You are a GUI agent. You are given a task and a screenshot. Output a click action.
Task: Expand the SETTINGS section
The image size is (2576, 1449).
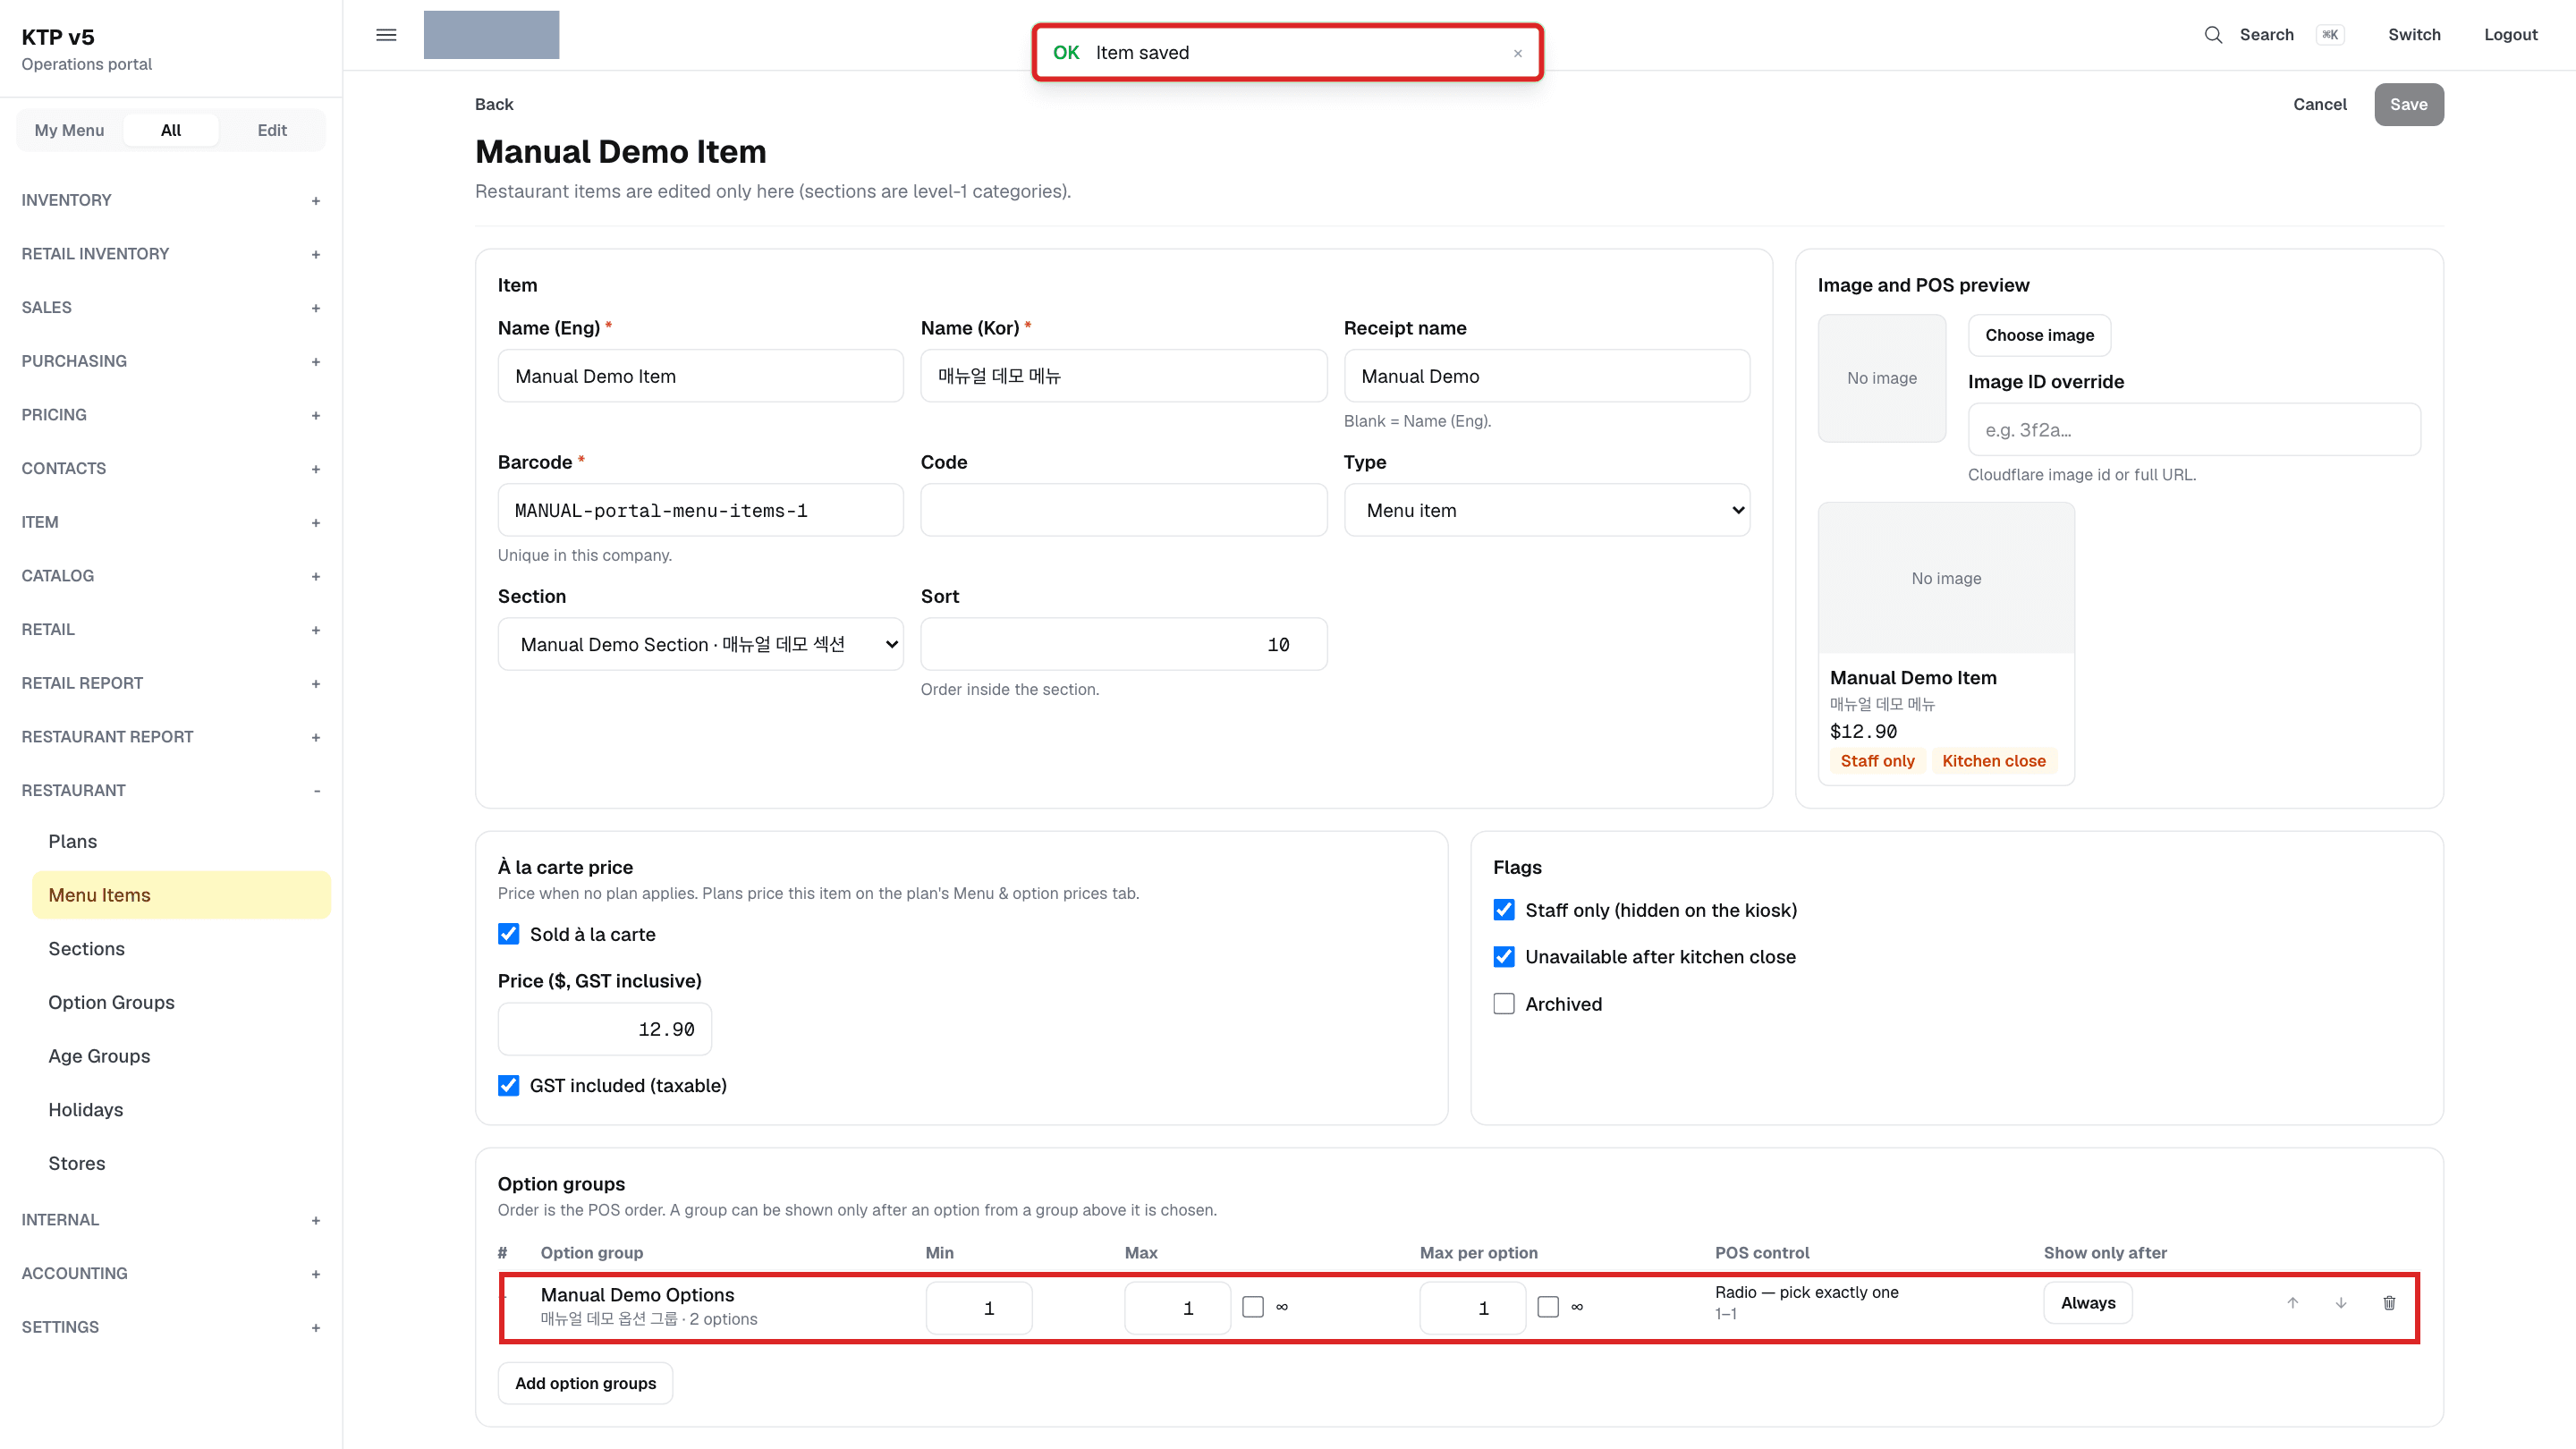(x=170, y=1327)
